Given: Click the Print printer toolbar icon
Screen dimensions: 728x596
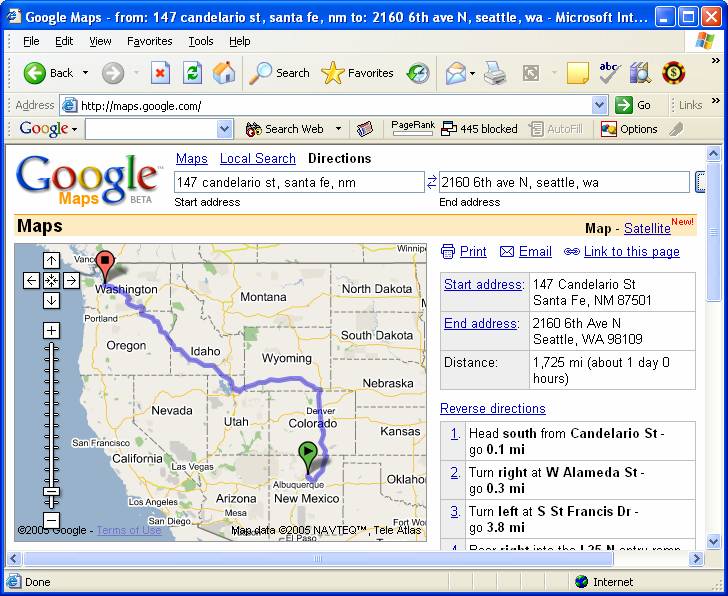Looking at the screenshot, I should point(495,73).
